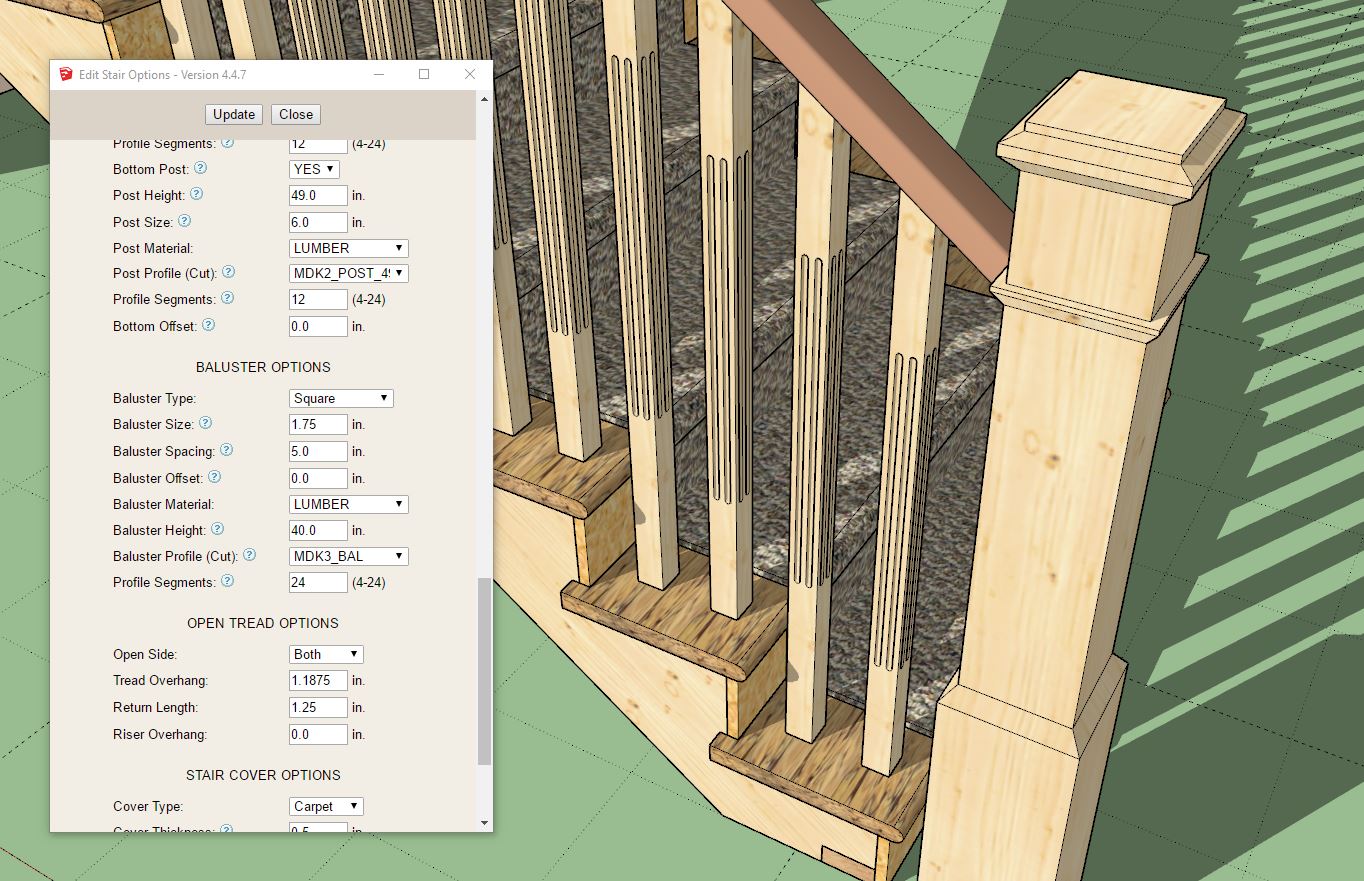The image size is (1364, 881).
Task: Open the Cover Type Carpet dropdown
Action: coord(326,806)
